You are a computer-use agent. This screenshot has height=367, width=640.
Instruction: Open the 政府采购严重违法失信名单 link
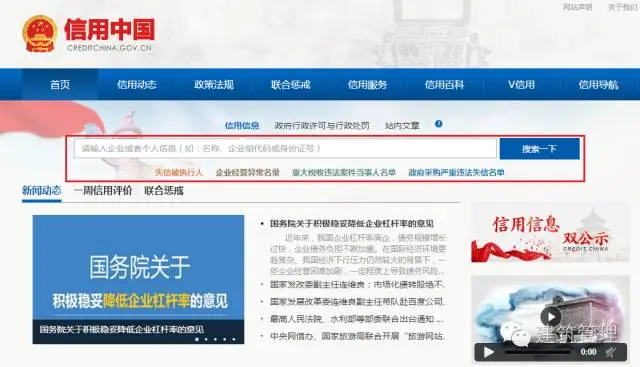click(456, 172)
